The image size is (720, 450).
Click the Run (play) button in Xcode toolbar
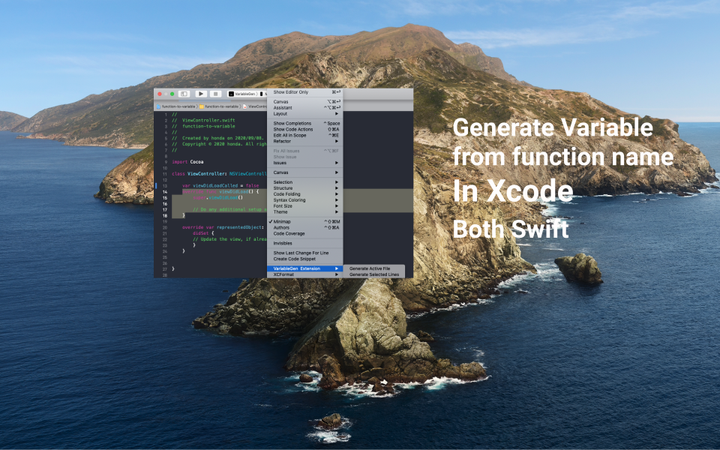coord(201,94)
